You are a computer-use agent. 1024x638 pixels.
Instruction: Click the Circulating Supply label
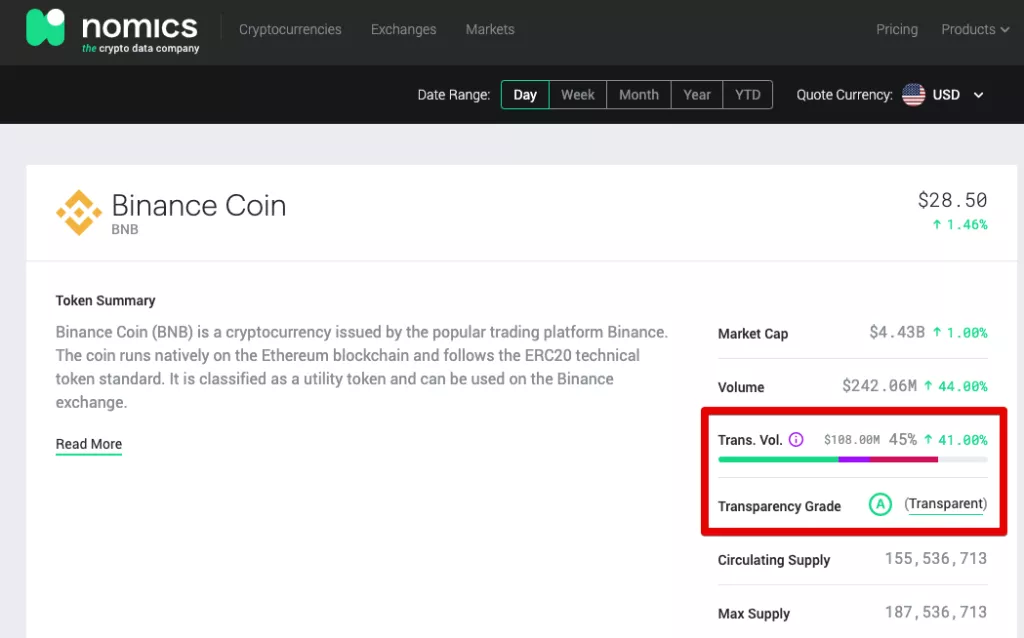pyautogui.click(x=774, y=560)
